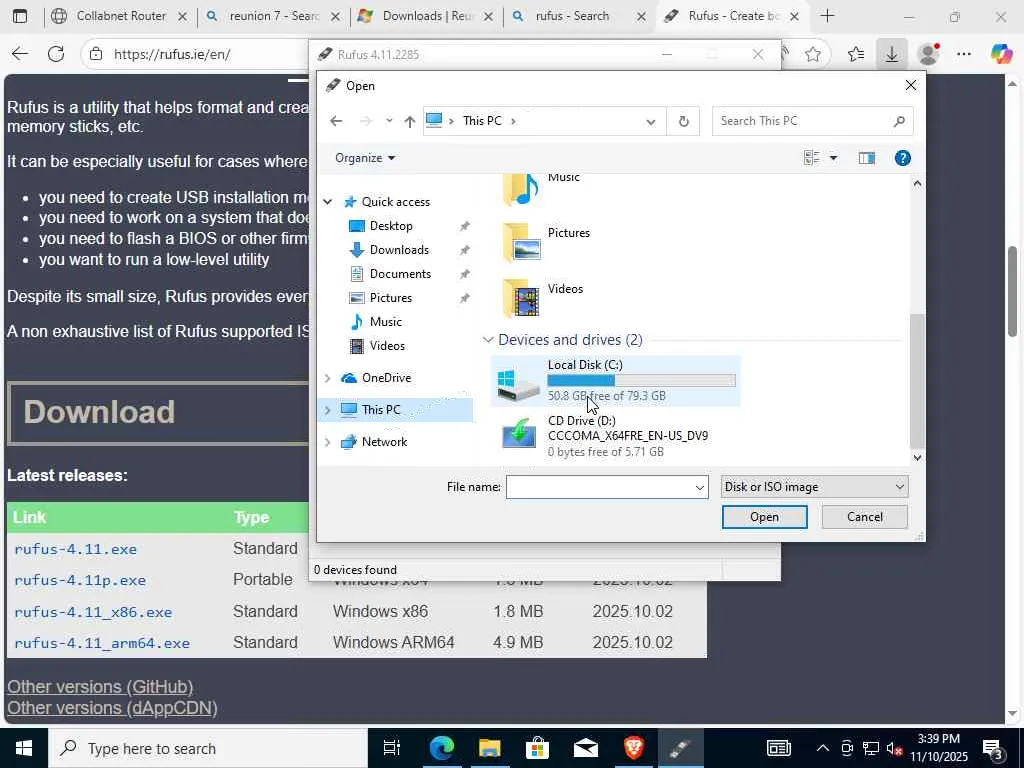Click the Cancel button
The width and height of the screenshot is (1024, 768).
click(865, 517)
